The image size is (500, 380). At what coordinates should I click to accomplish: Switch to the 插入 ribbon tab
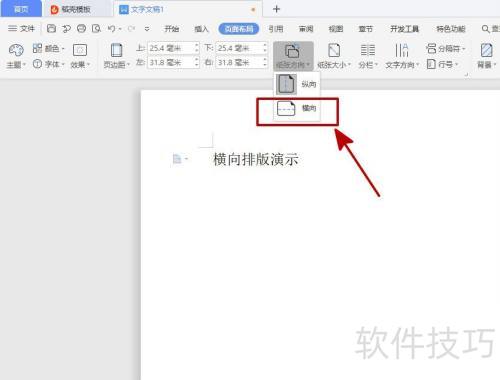click(x=201, y=29)
